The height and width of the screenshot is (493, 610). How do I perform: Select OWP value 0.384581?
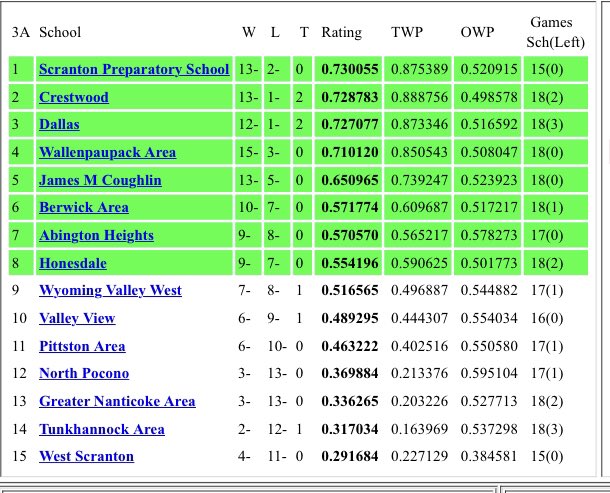click(489, 456)
